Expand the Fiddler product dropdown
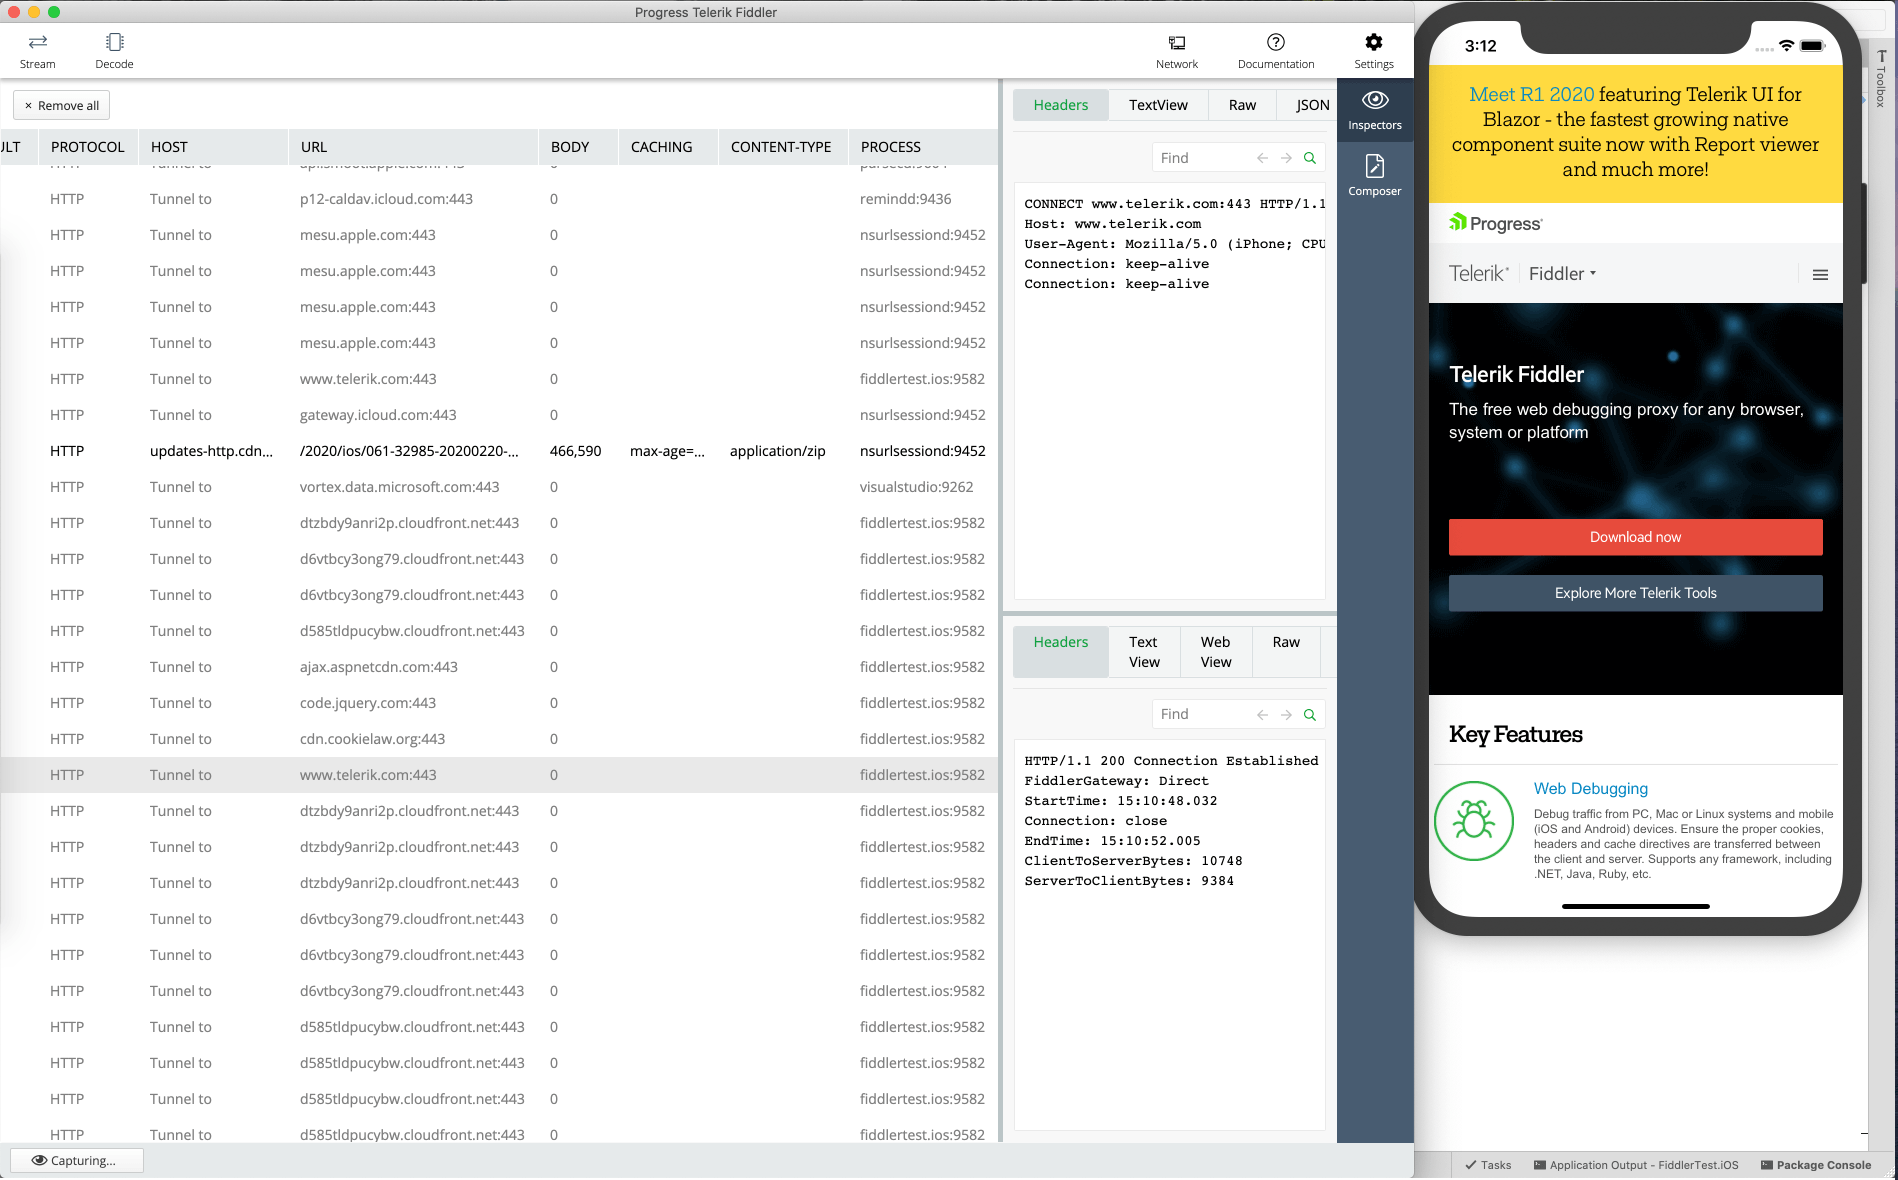 pyautogui.click(x=1562, y=274)
